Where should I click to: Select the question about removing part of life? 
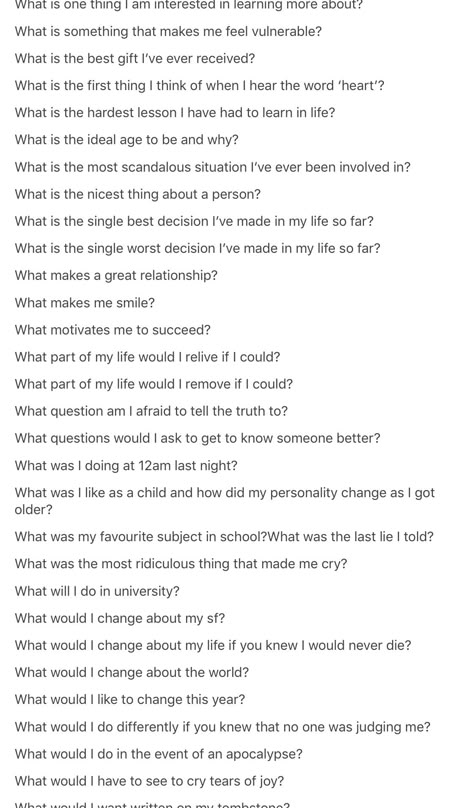tap(154, 384)
